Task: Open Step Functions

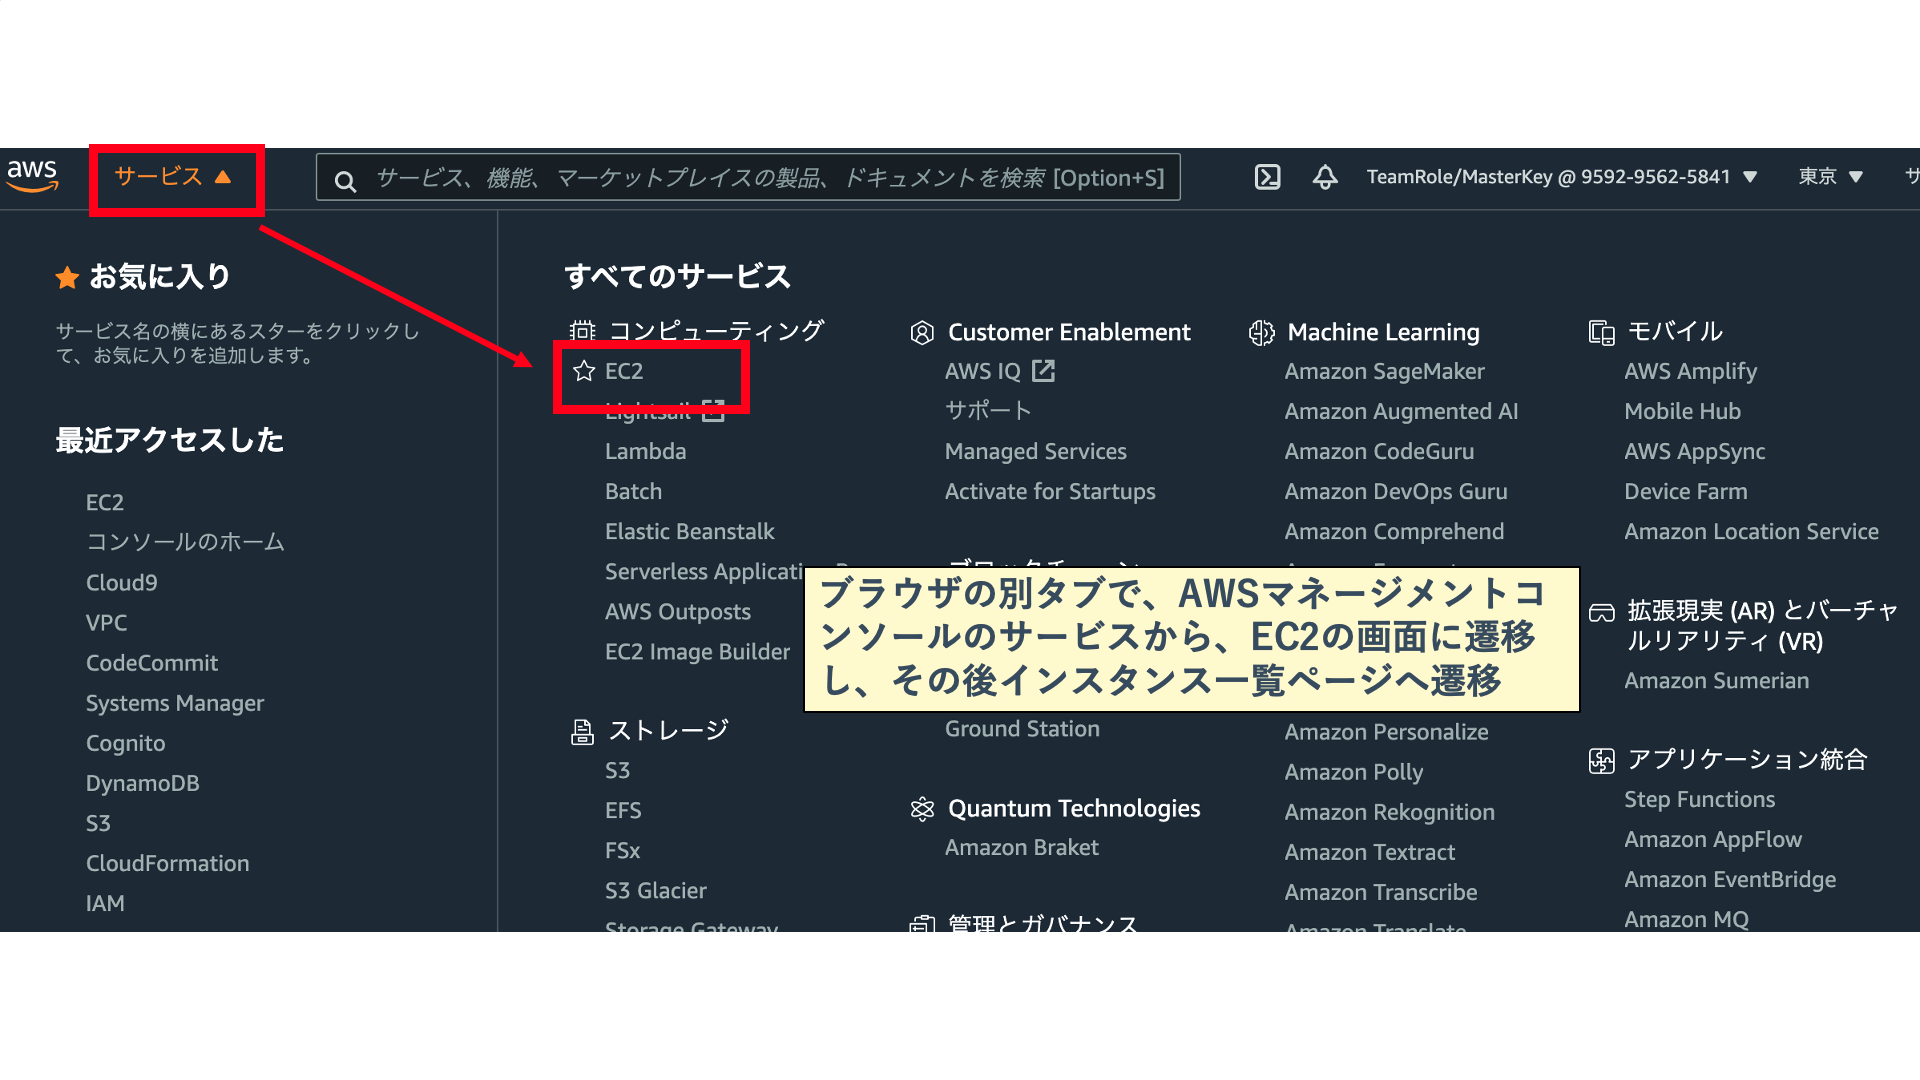Action: (x=1699, y=799)
